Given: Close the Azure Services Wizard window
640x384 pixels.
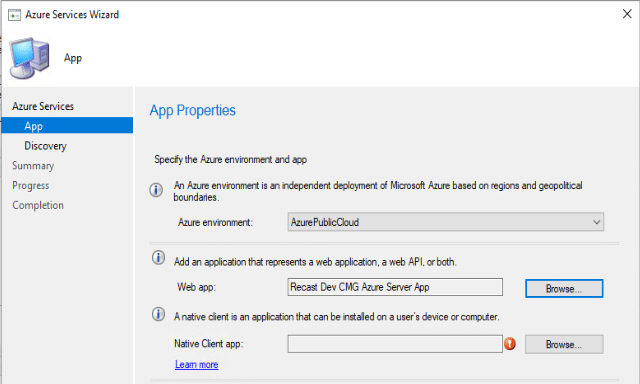Looking at the screenshot, I should click(627, 14).
